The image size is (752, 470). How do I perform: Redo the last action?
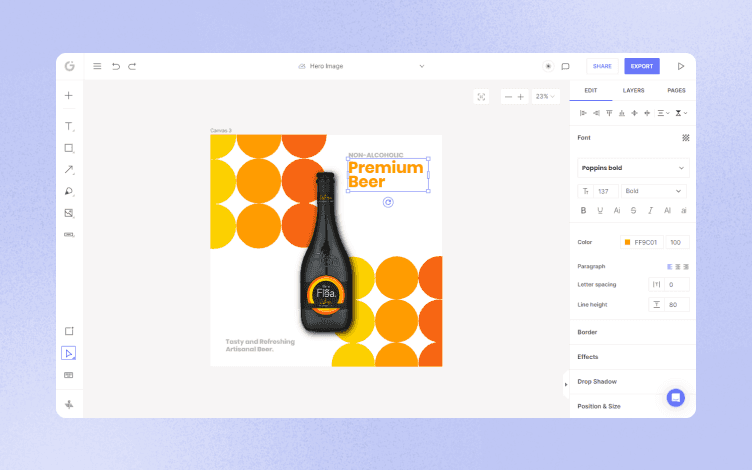pos(132,66)
